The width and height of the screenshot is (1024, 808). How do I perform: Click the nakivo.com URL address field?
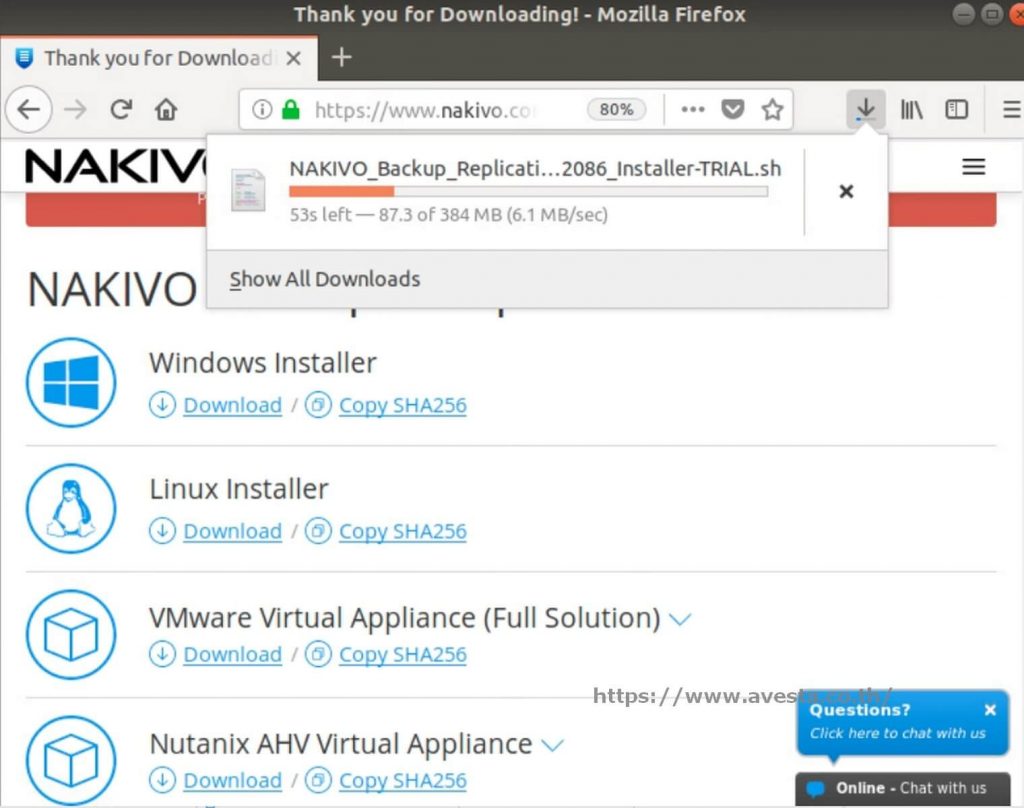pyautogui.click(x=423, y=110)
